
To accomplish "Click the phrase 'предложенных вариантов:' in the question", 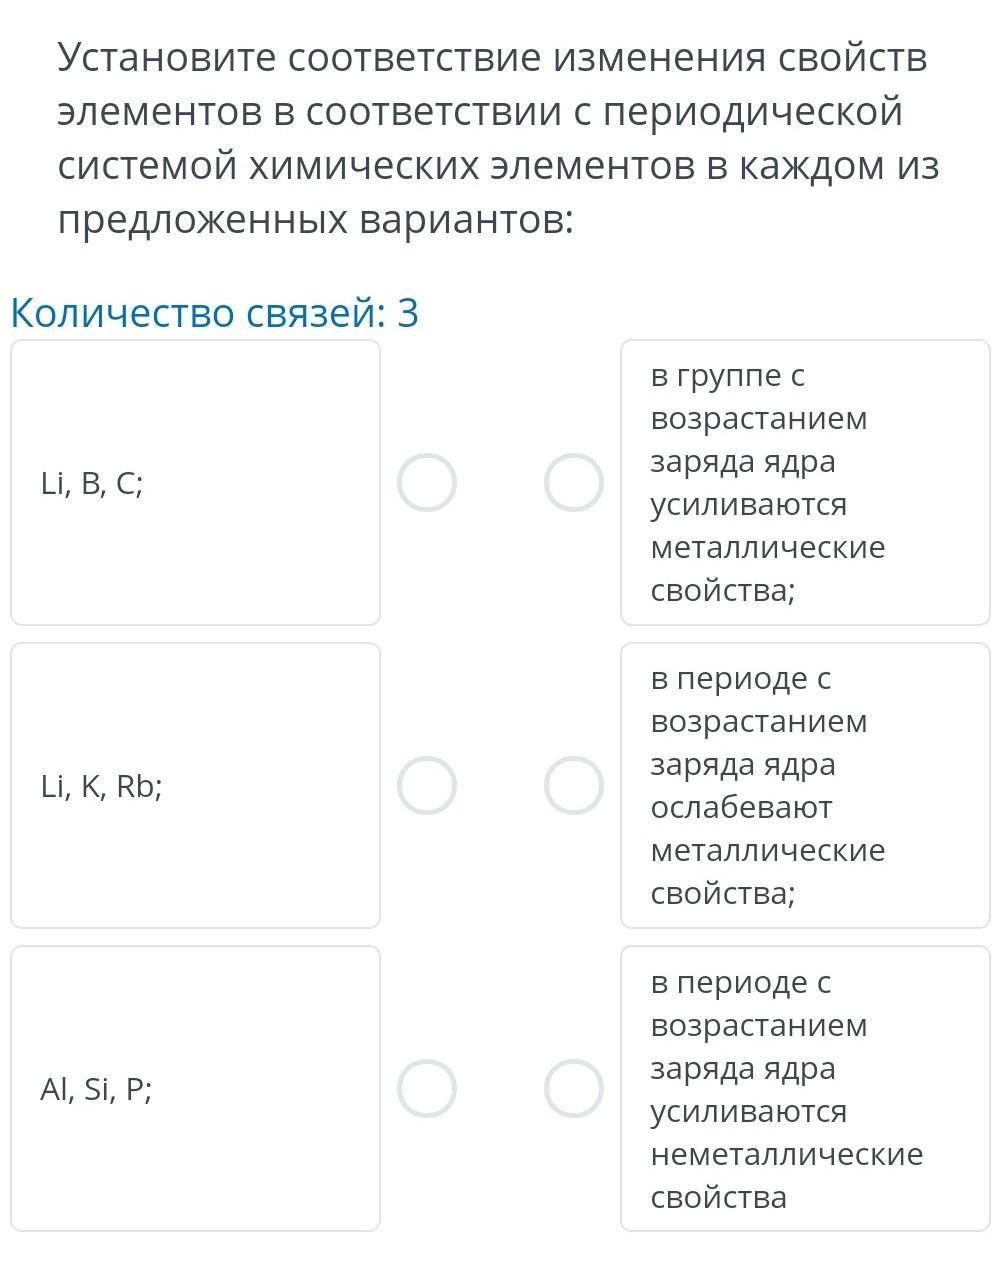I will (x=316, y=220).
